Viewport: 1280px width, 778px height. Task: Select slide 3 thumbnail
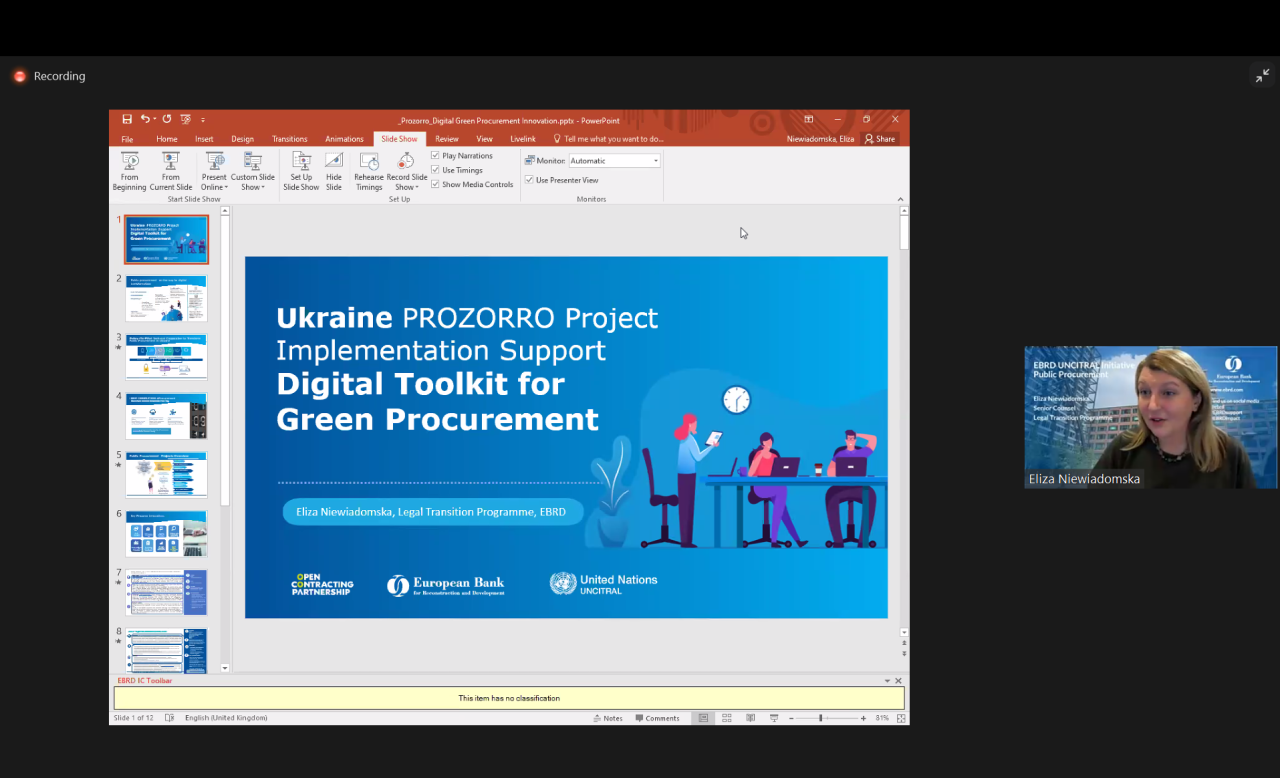point(166,357)
